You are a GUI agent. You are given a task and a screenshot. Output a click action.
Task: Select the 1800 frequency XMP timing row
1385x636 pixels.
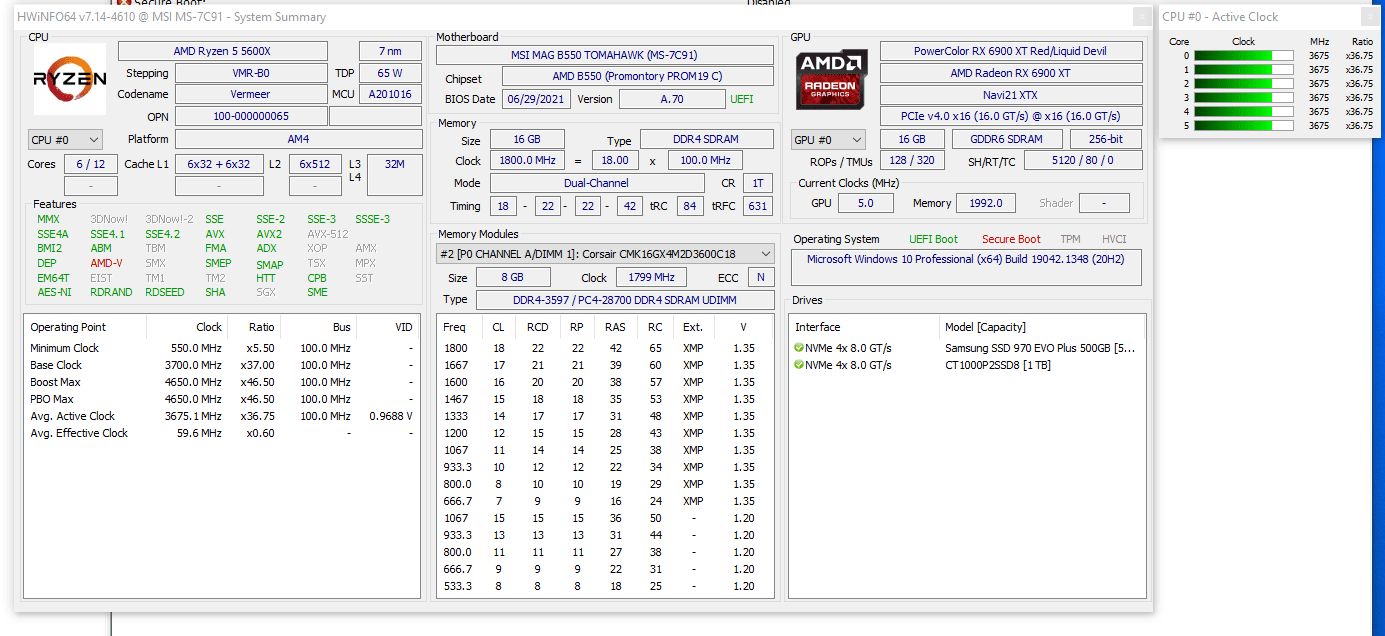tap(605, 348)
